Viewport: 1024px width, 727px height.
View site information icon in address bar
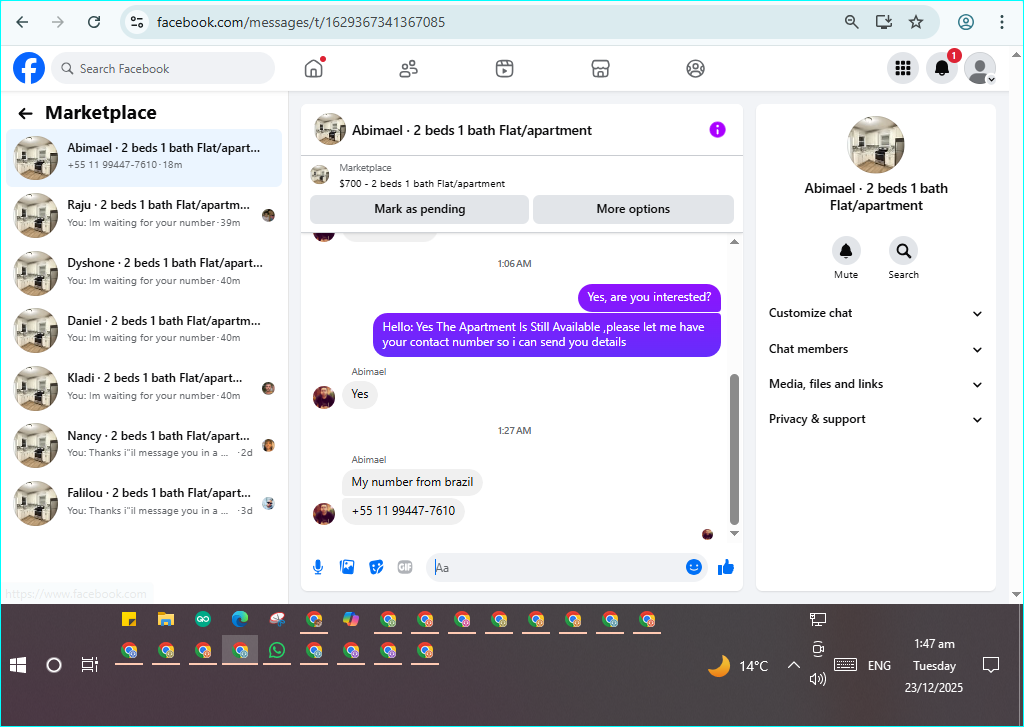point(136,22)
